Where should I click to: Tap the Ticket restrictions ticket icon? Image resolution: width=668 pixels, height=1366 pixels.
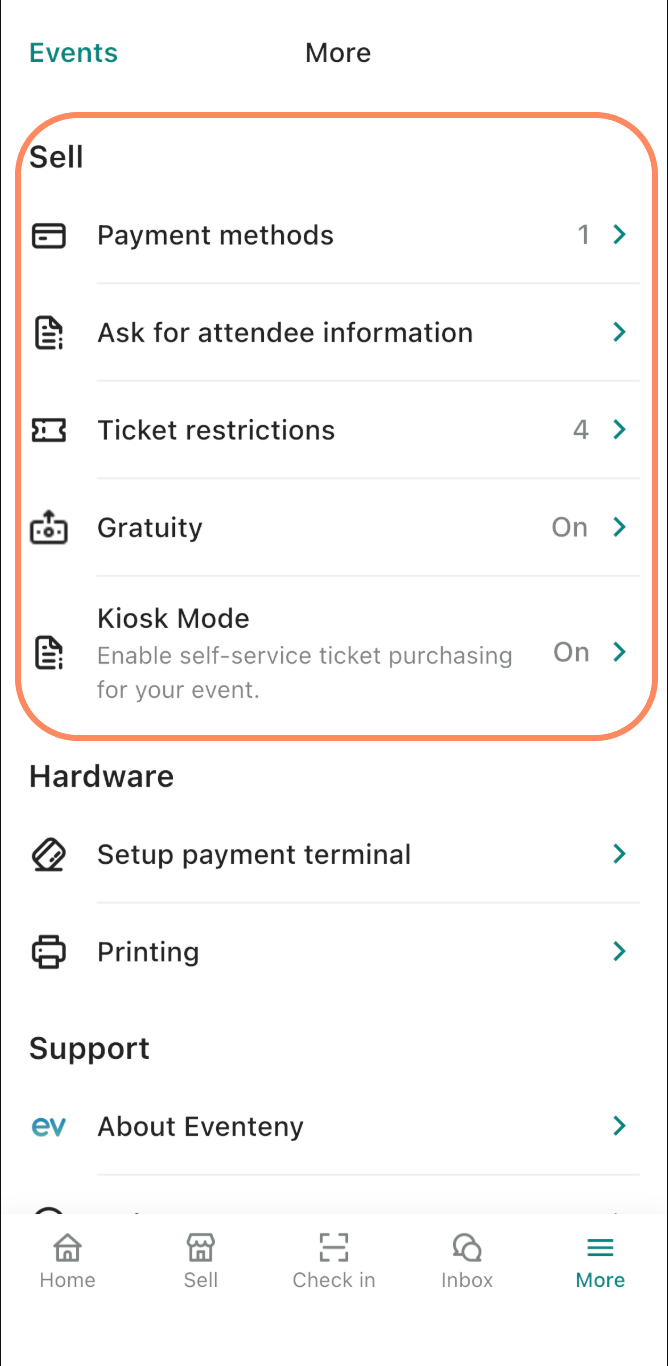pos(49,431)
